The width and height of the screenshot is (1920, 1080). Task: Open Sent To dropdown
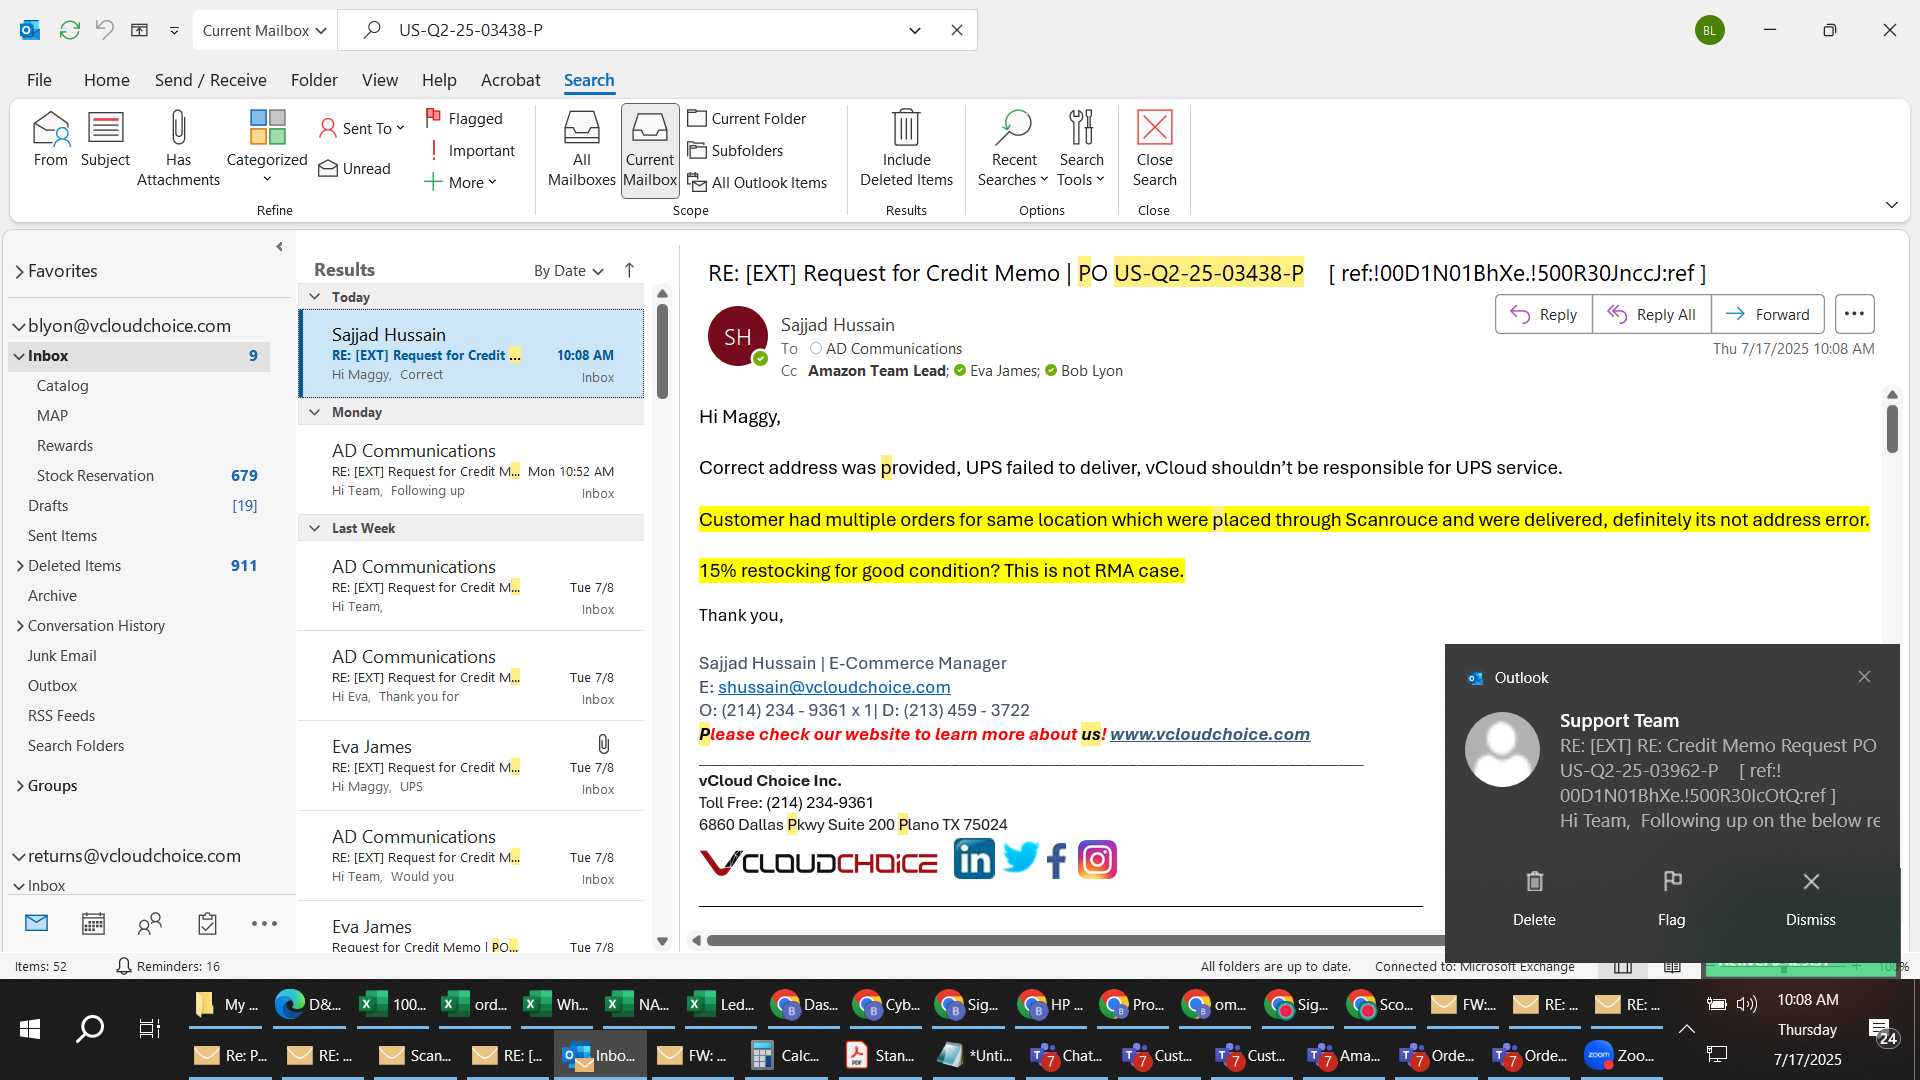pyautogui.click(x=362, y=128)
